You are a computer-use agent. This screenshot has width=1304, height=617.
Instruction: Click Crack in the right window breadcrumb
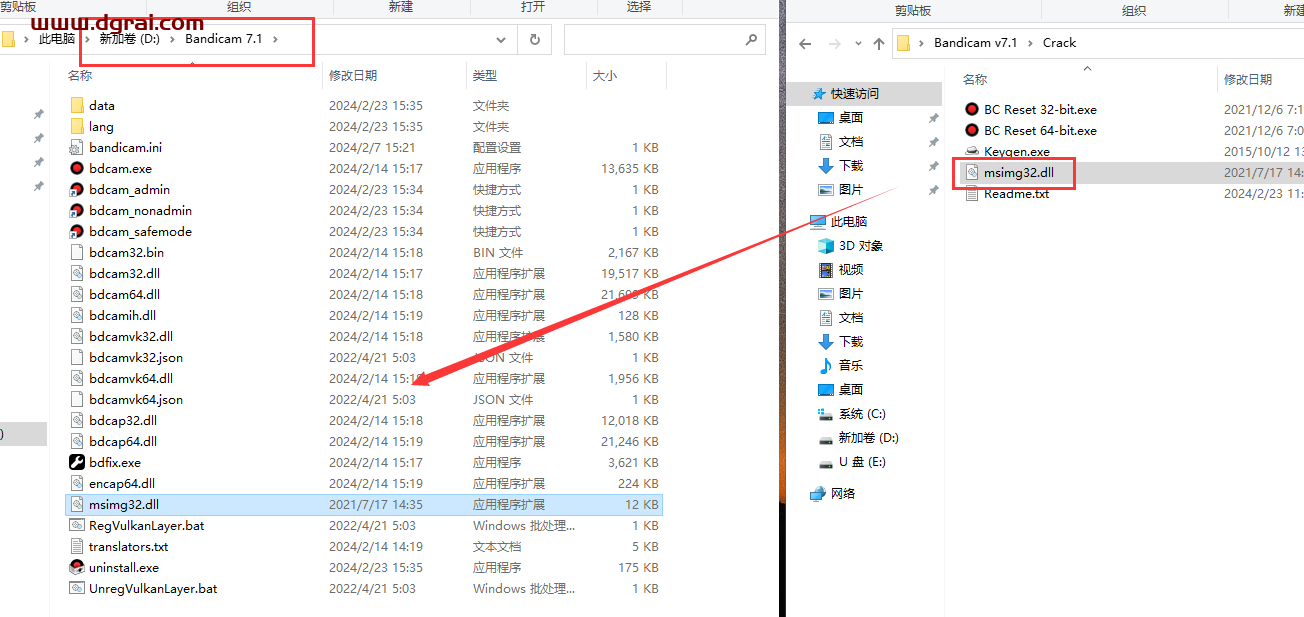1059,43
